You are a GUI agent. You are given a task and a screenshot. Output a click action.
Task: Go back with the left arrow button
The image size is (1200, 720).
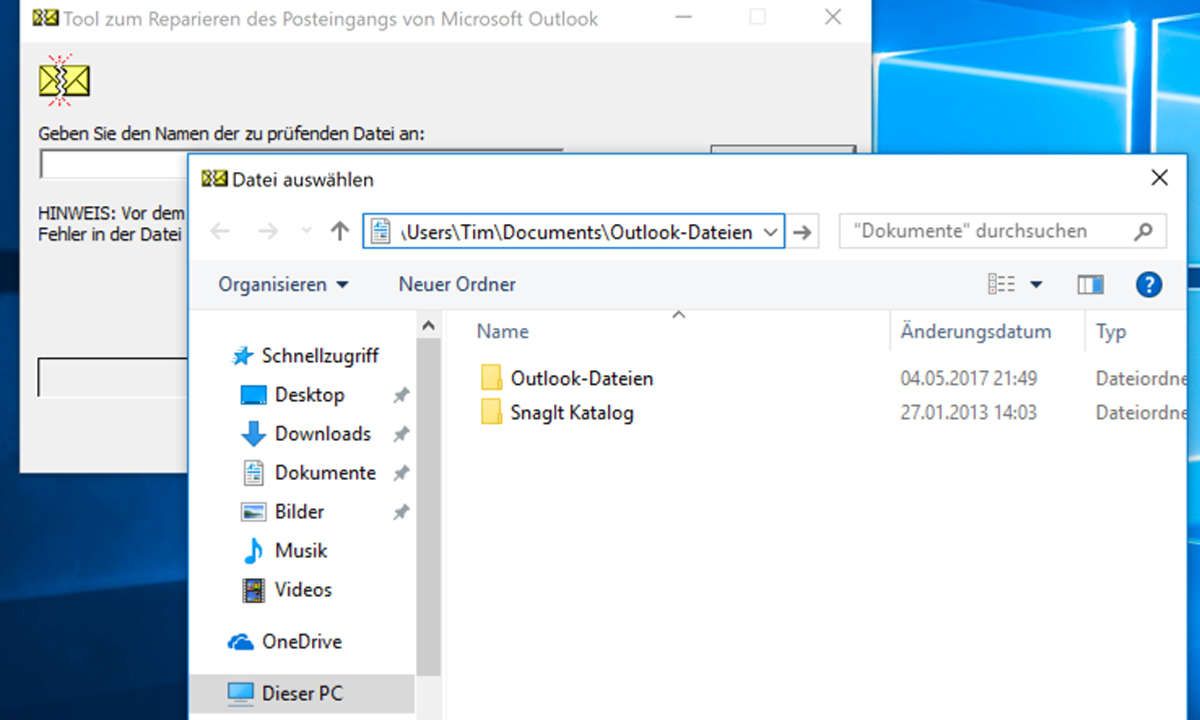pyautogui.click(x=220, y=232)
